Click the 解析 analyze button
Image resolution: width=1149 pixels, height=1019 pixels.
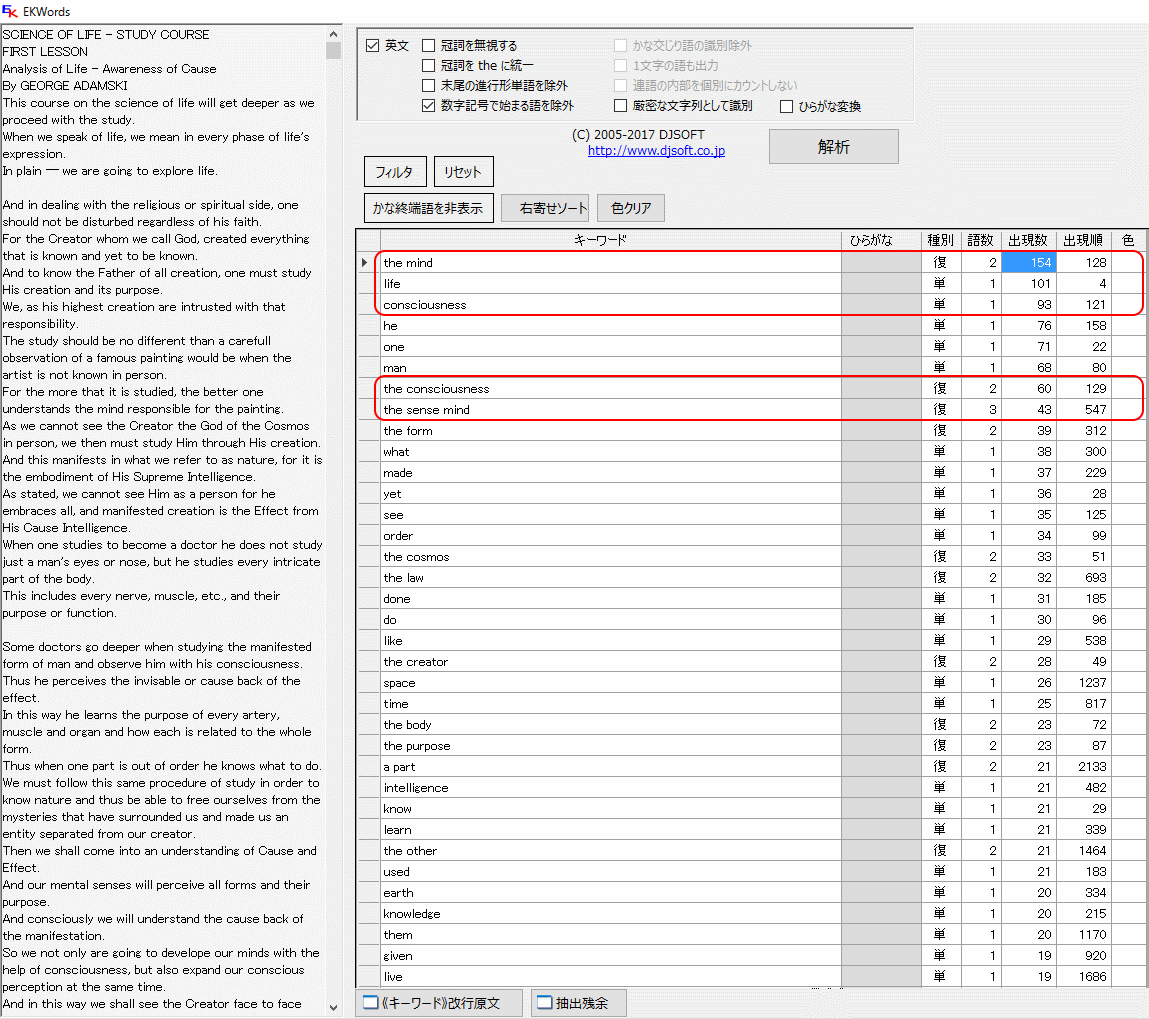[833, 147]
